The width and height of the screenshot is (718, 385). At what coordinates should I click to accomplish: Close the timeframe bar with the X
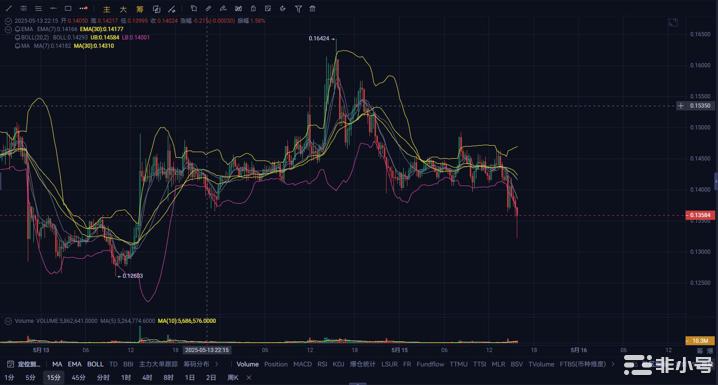click(x=249, y=378)
